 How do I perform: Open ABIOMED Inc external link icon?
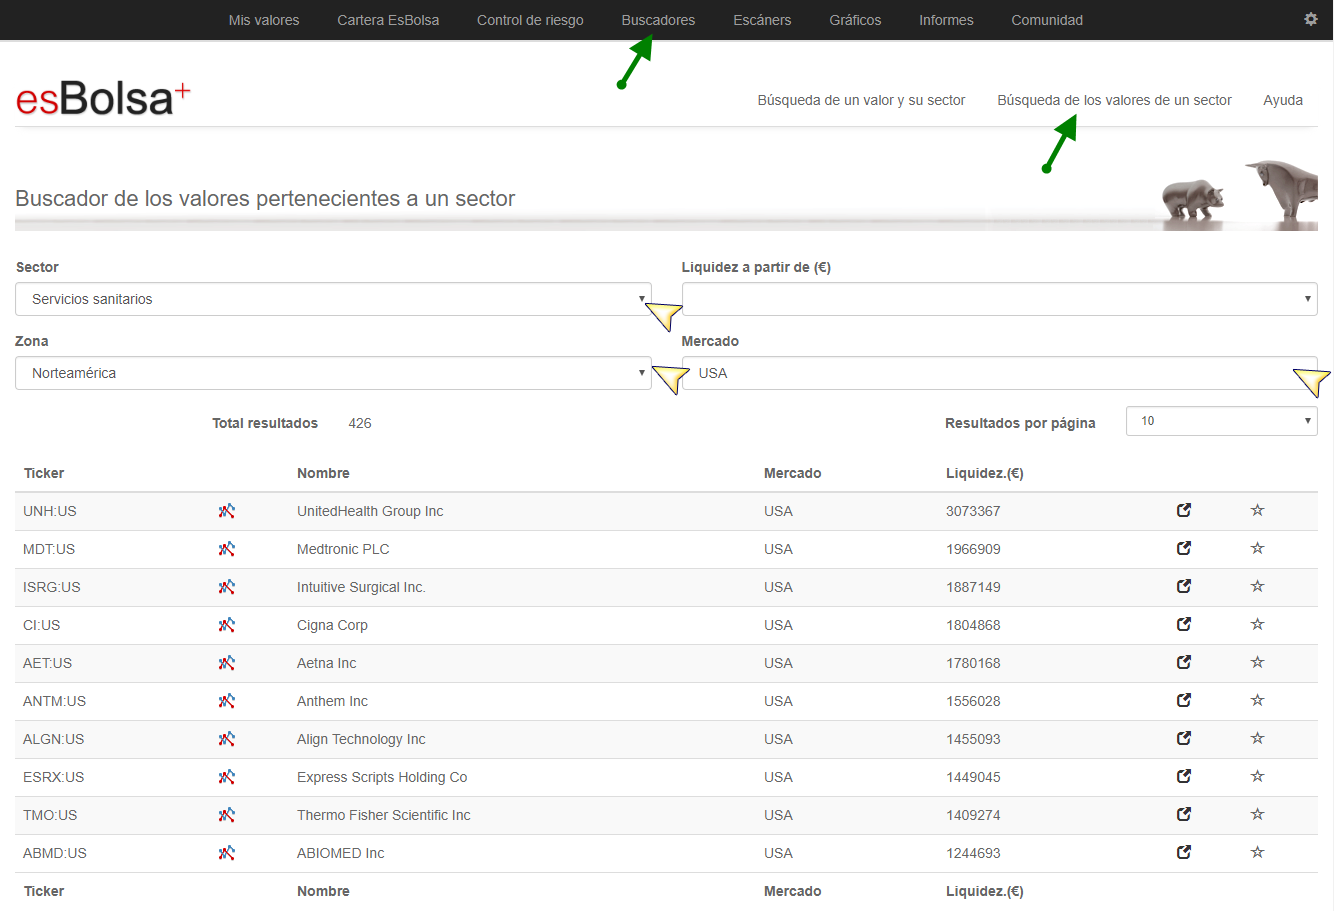click(x=1184, y=852)
